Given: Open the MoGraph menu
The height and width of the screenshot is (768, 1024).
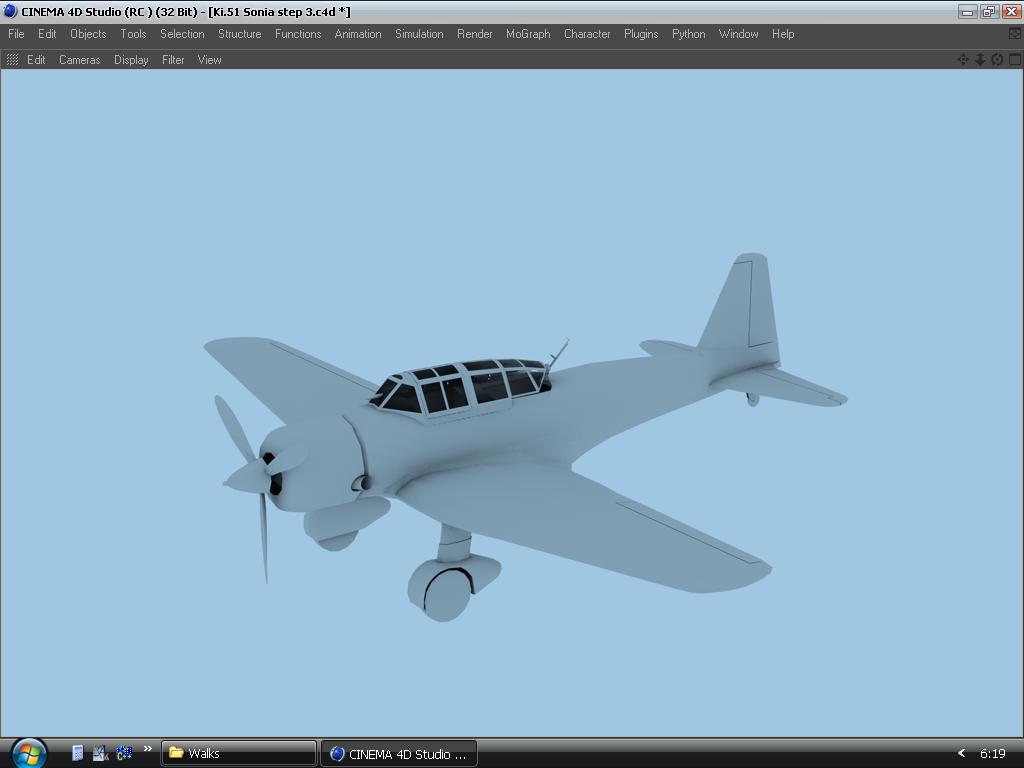Looking at the screenshot, I should (x=528, y=34).
